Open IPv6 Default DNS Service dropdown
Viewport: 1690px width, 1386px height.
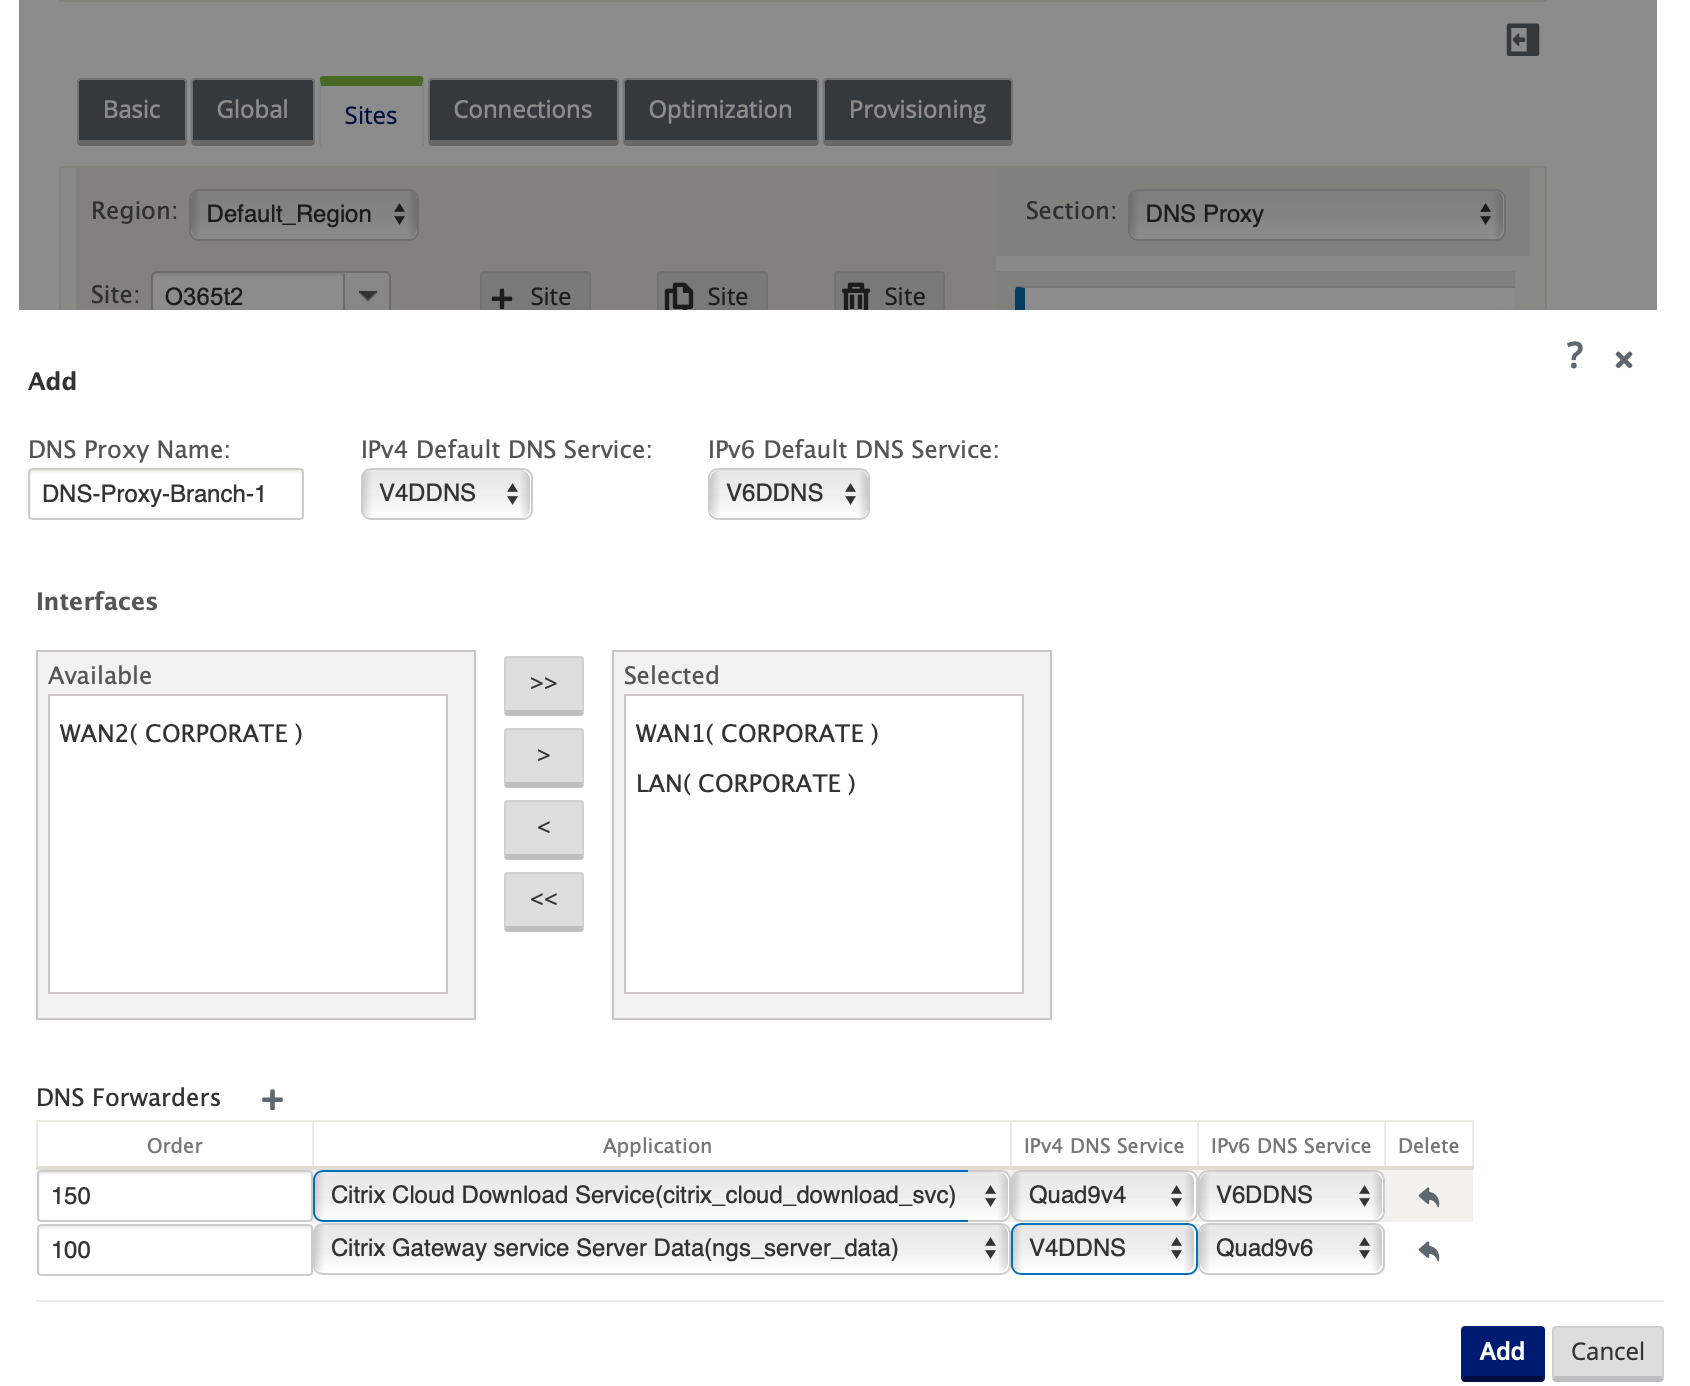click(789, 494)
